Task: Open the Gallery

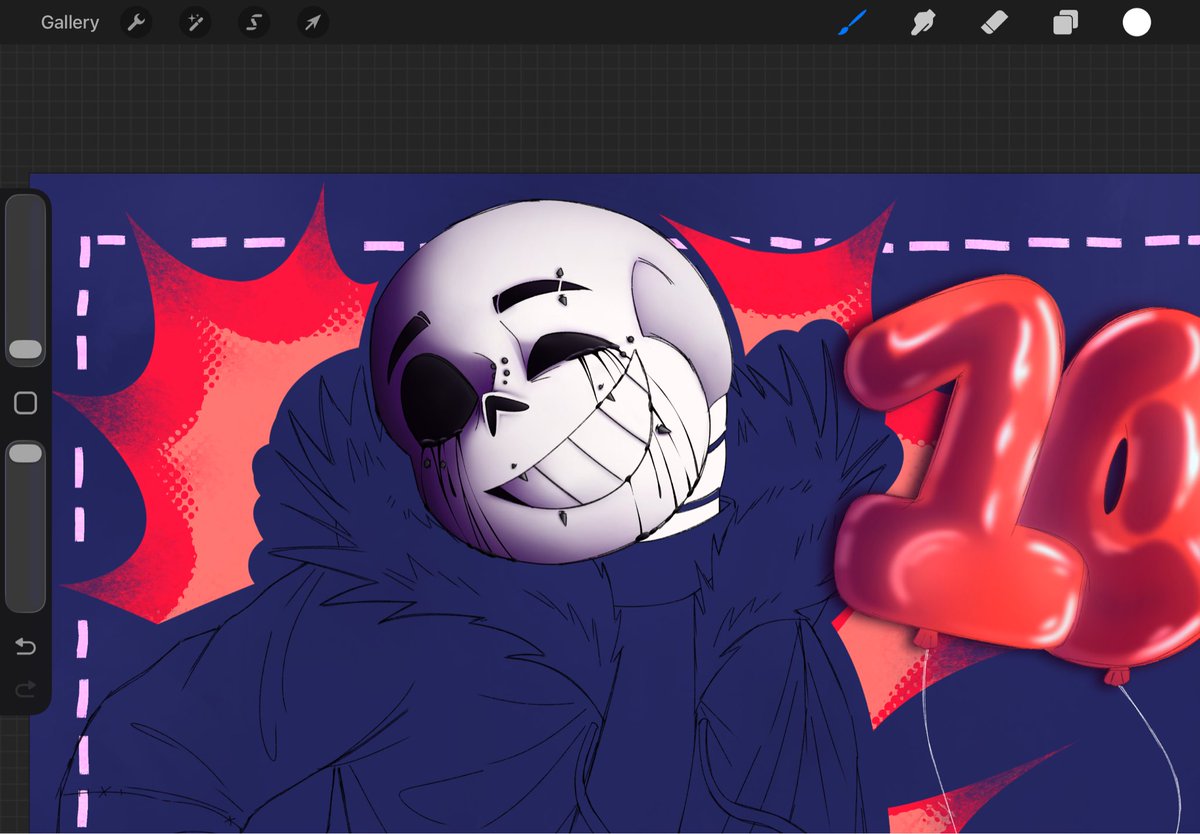Action: point(70,22)
